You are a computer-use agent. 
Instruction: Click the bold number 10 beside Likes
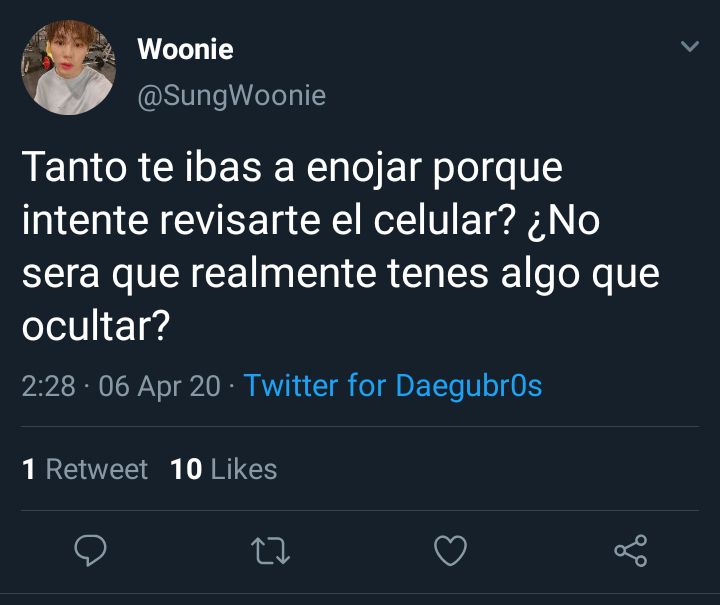(186, 469)
